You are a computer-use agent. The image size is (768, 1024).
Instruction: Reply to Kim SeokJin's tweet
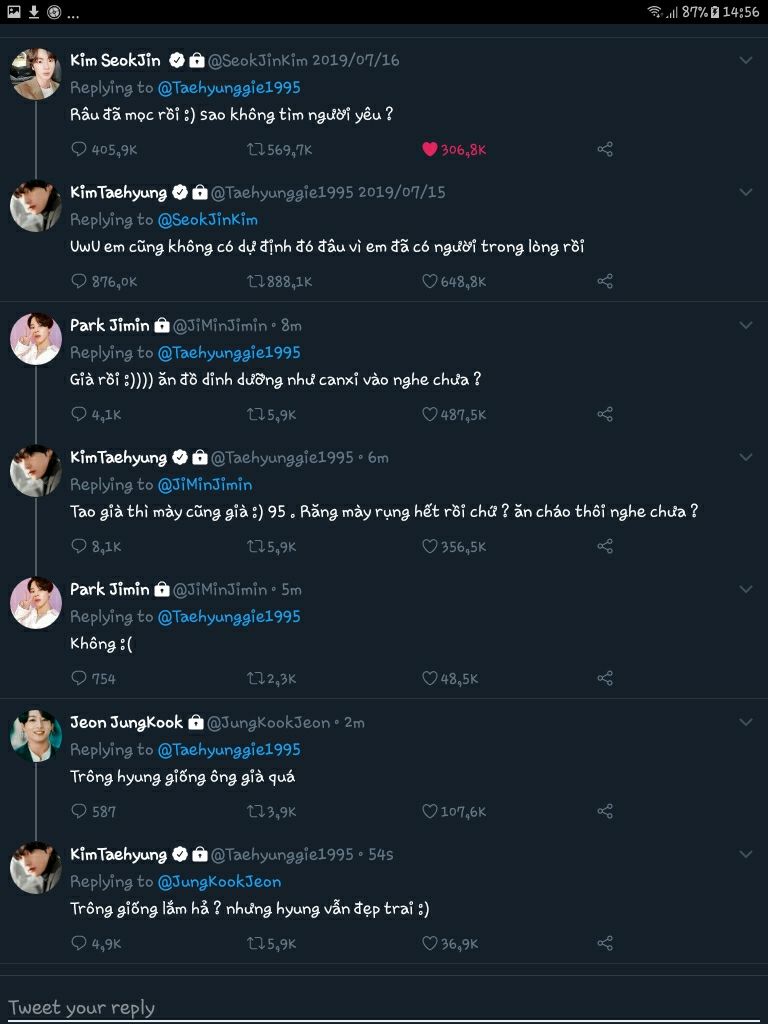point(79,149)
